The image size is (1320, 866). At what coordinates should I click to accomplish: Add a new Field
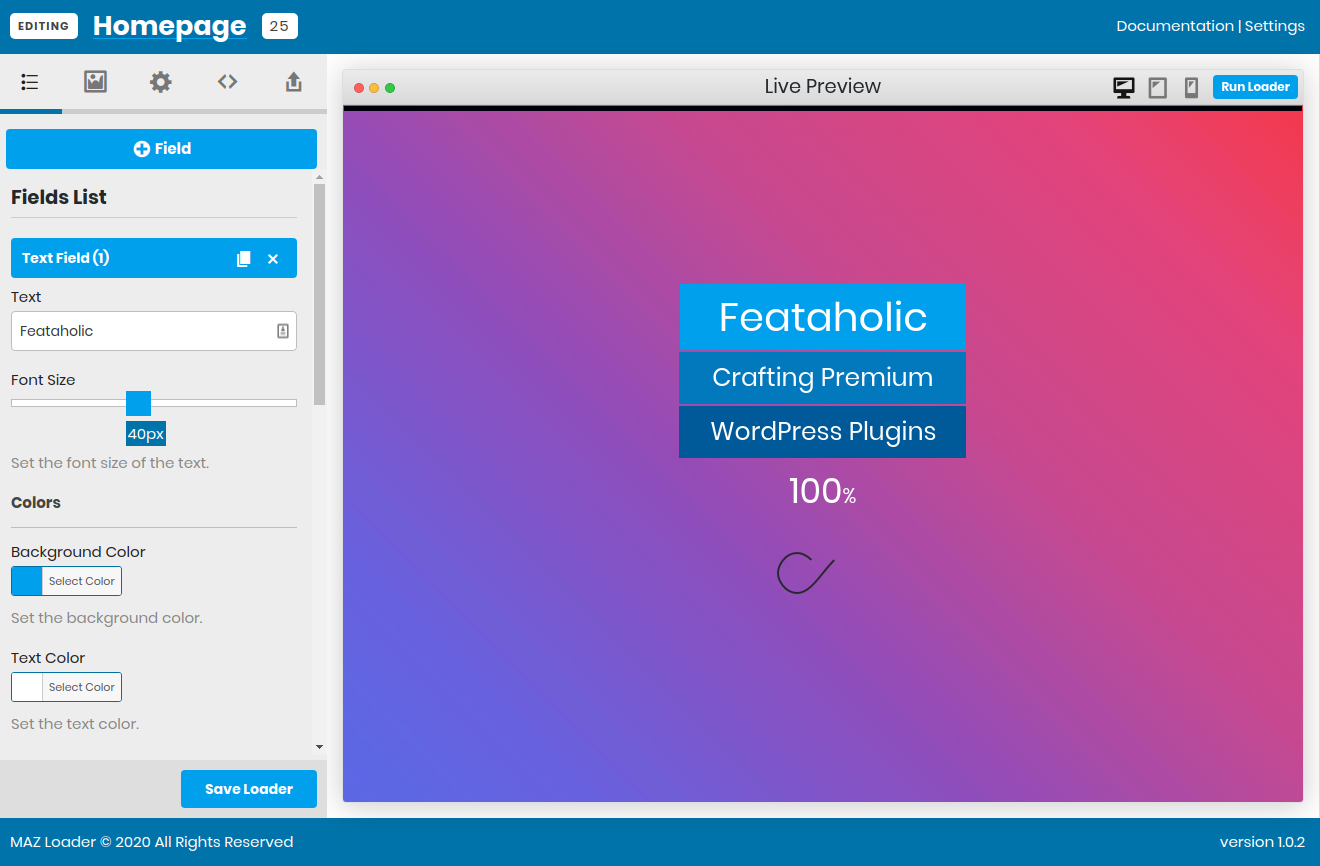pos(161,149)
